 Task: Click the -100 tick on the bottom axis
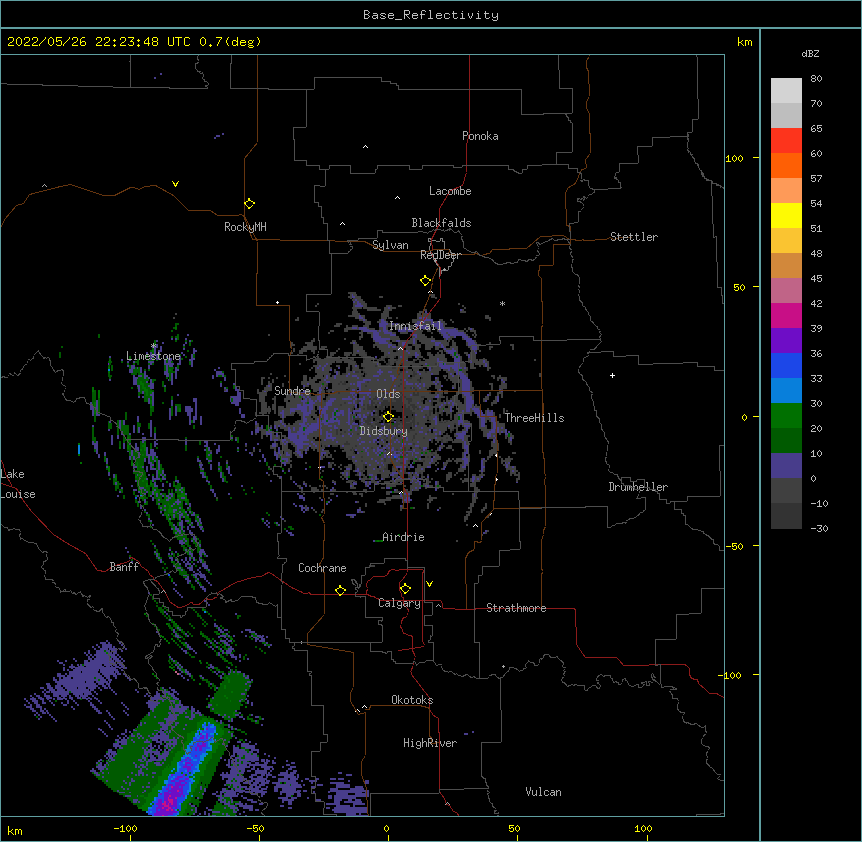125,828
